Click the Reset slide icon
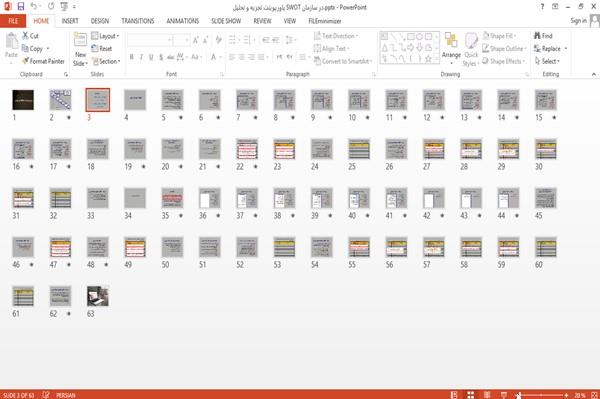This screenshot has height=399, width=600. click(95, 49)
